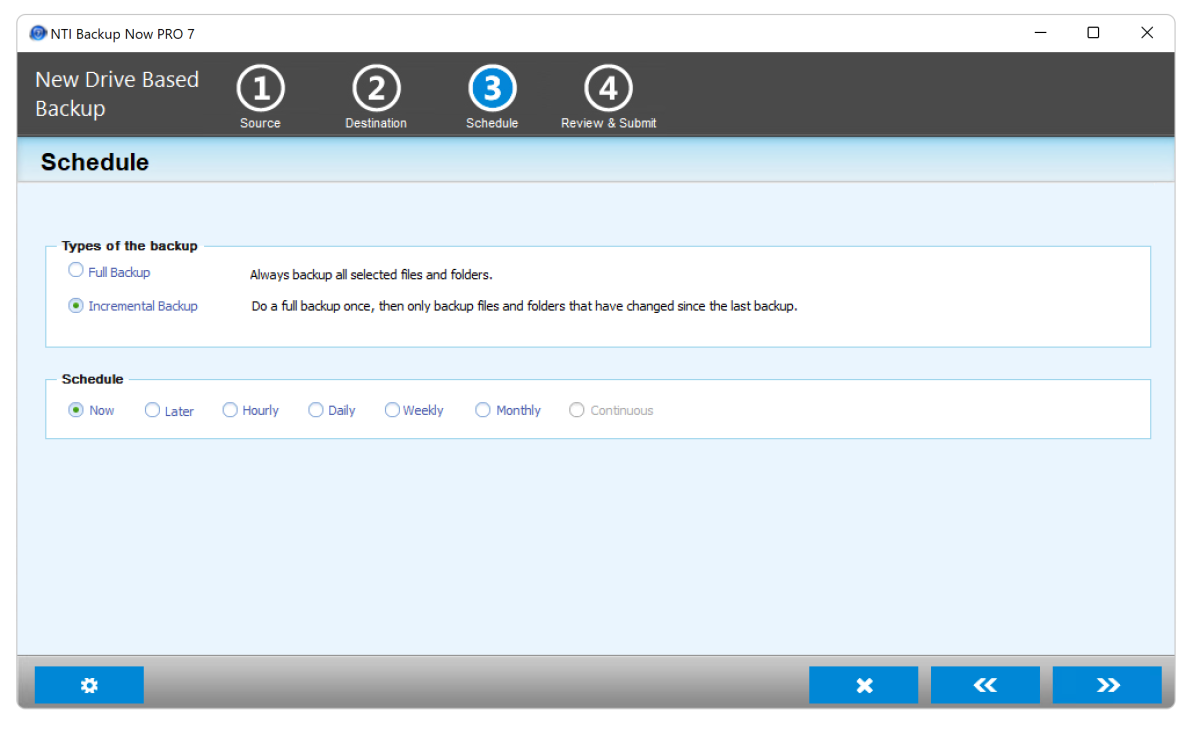Viewport: 1200px width, 729px height.
Task: Click the Continuous schedule radio button
Action: (577, 410)
